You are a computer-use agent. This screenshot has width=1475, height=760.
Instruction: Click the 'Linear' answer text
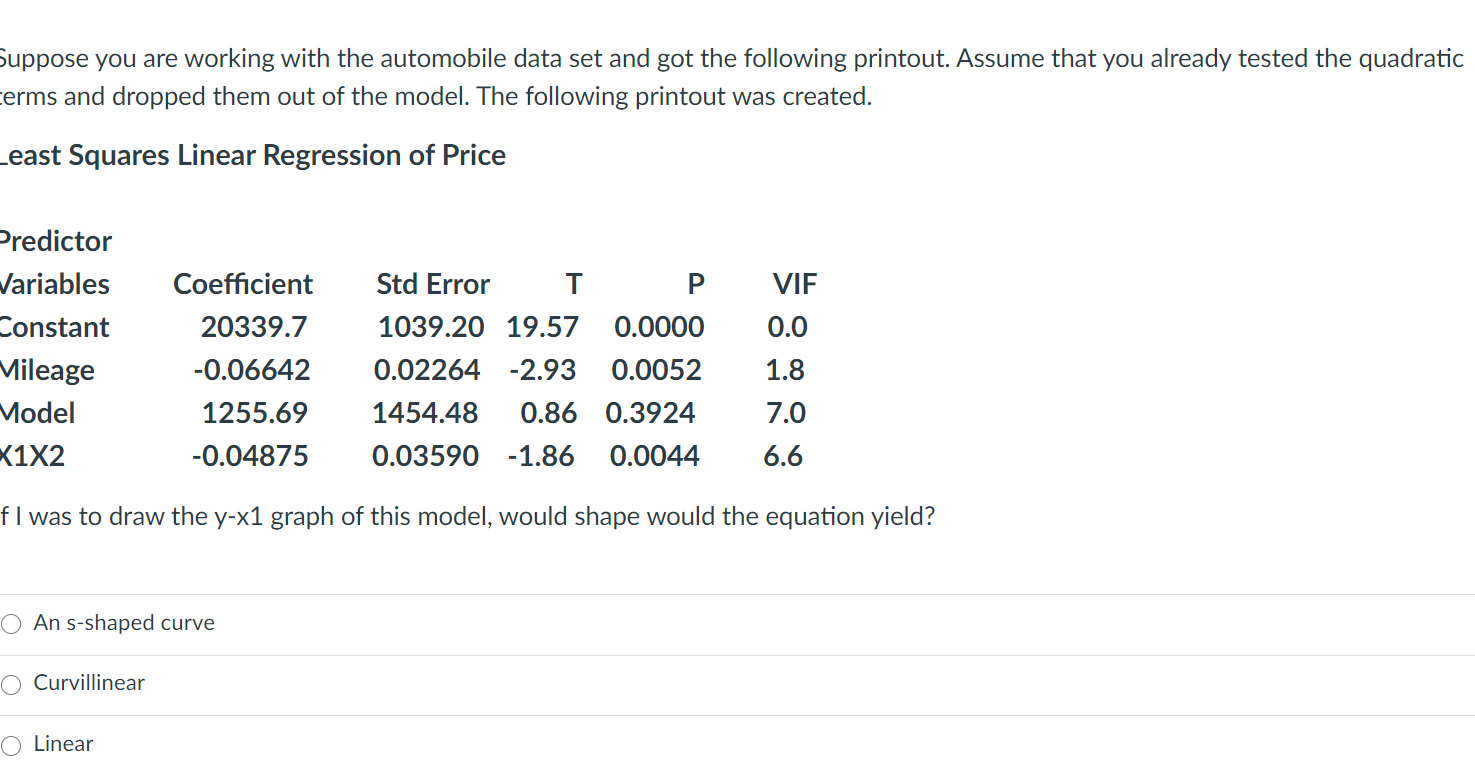point(63,744)
